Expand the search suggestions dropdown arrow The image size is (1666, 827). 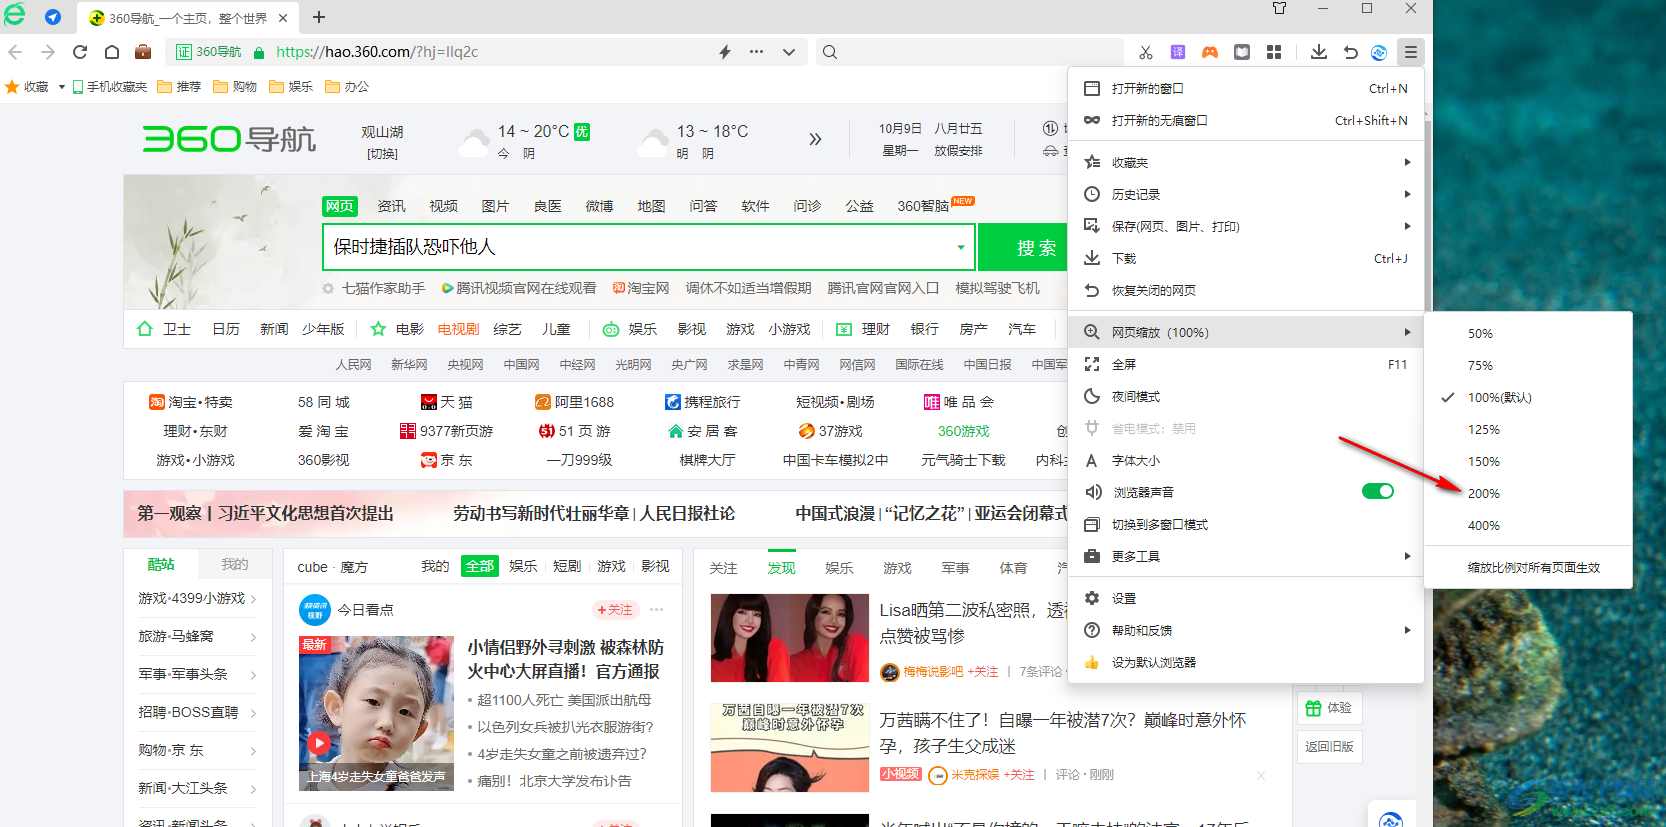tap(961, 247)
